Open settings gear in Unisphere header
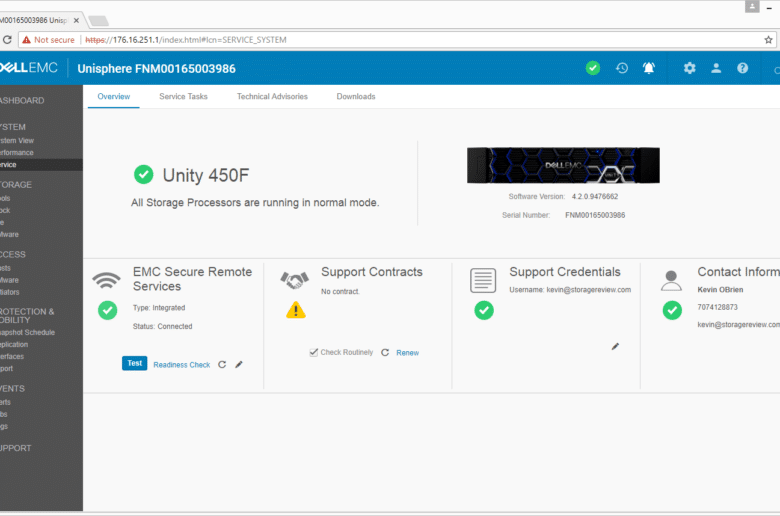This screenshot has width=780, height=516. [x=689, y=68]
